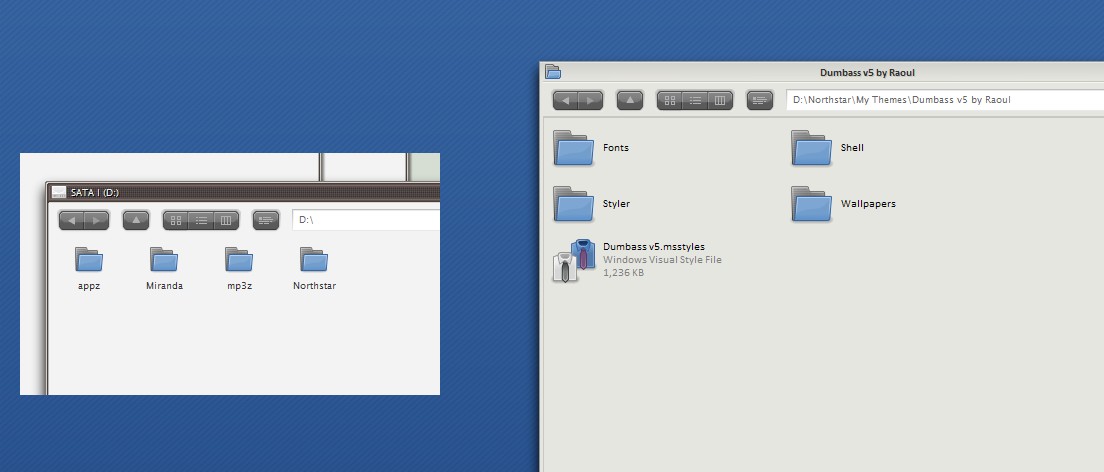The image size is (1104, 472).
Task: Click the SATA I (D:) window title text
Action: (95, 192)
